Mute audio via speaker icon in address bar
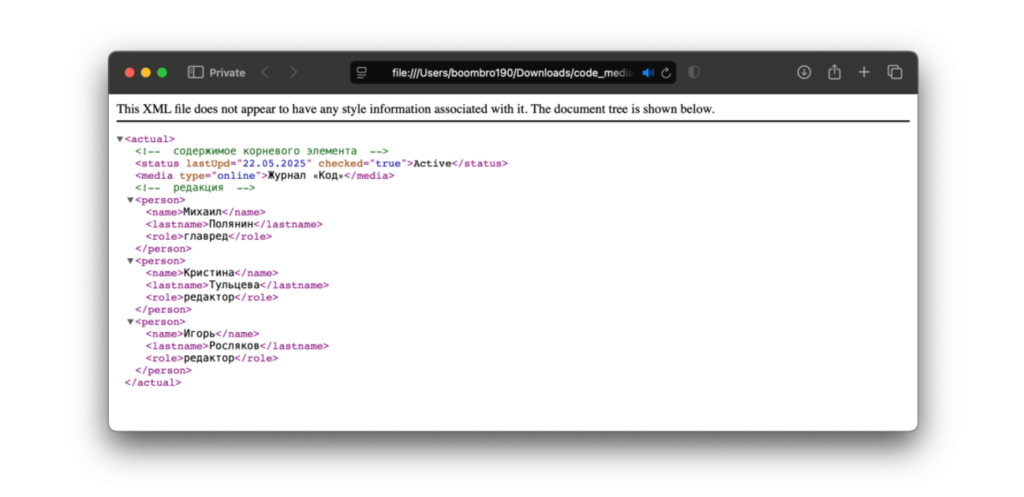Image resolution: width=1024 pixels, height=497 pixels. pos(647,73)
